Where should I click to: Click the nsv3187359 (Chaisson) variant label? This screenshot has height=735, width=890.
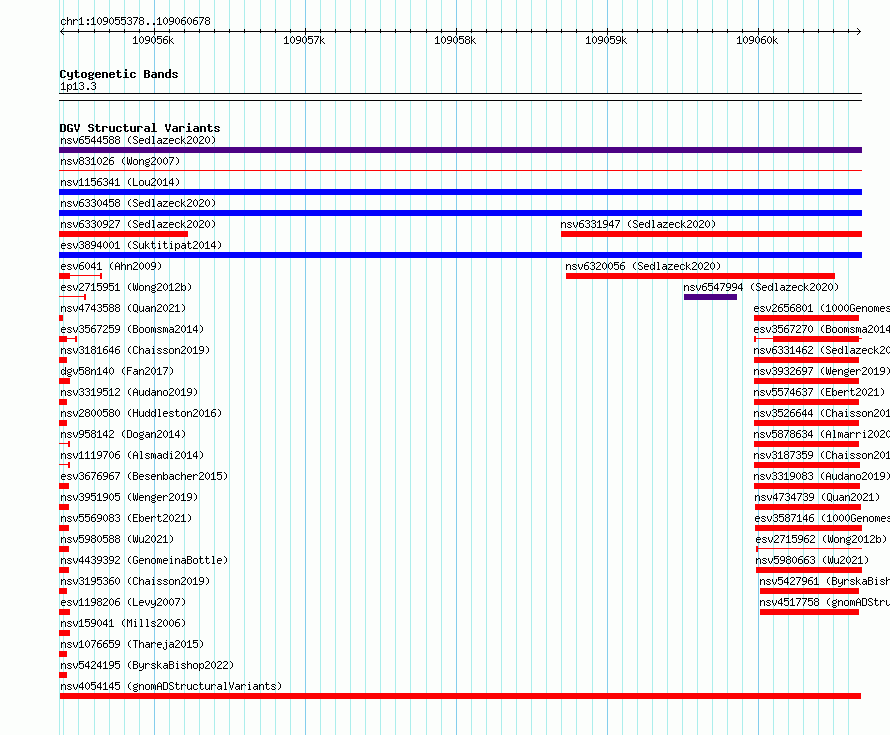pyautogui.click(x=822, y=455)
